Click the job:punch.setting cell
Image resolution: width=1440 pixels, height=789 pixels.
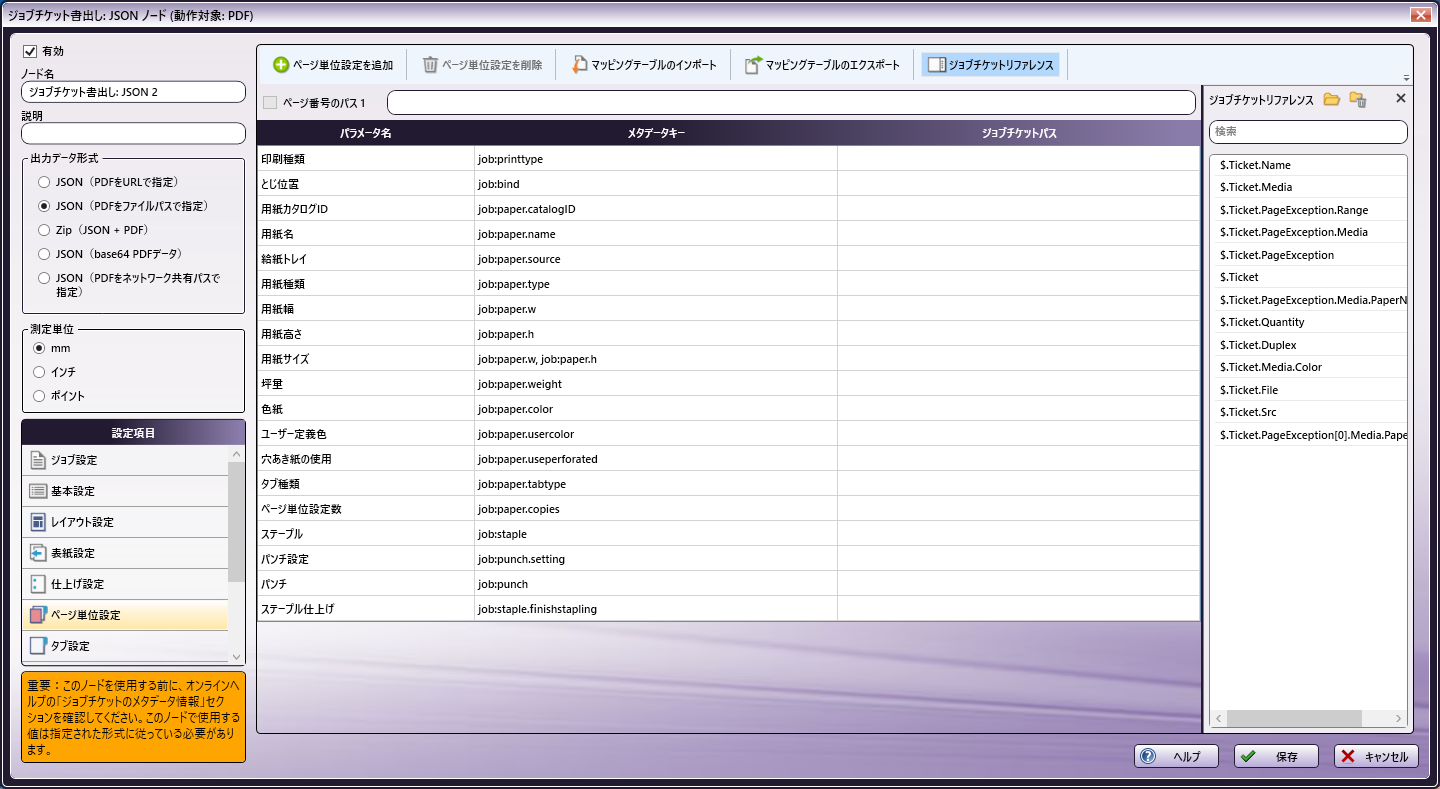click(656, 559)
